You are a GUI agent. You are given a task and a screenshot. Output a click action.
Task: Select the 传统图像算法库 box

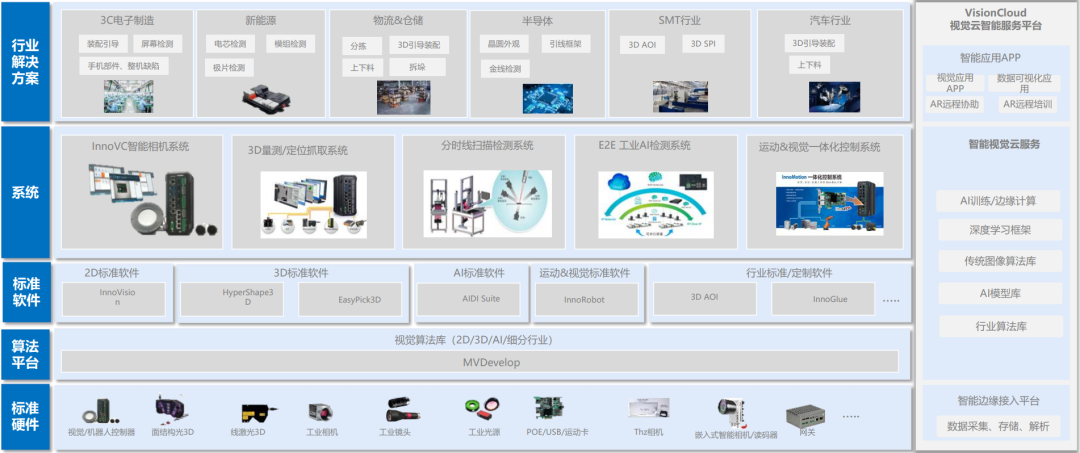pyautogui.click(x=1000, y=262)
